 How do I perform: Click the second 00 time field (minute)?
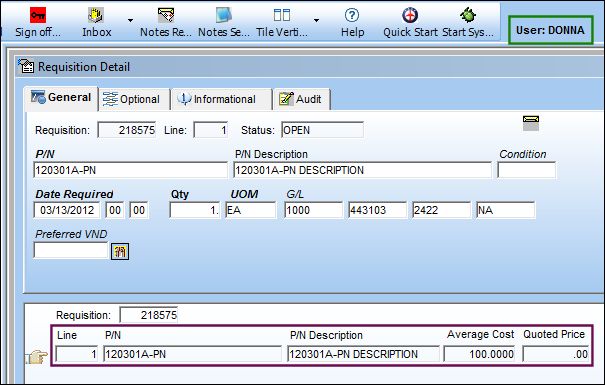coord(139,210)
